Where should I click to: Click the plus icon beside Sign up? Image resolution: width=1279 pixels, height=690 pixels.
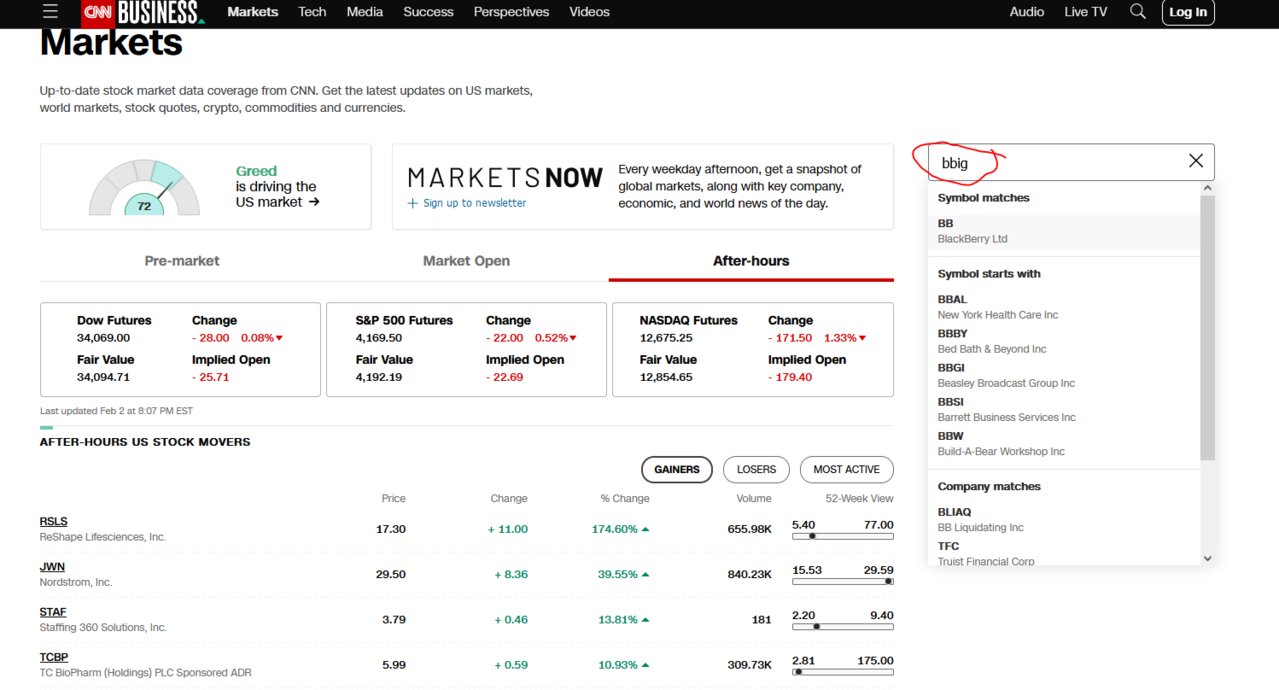pos(413,203)
